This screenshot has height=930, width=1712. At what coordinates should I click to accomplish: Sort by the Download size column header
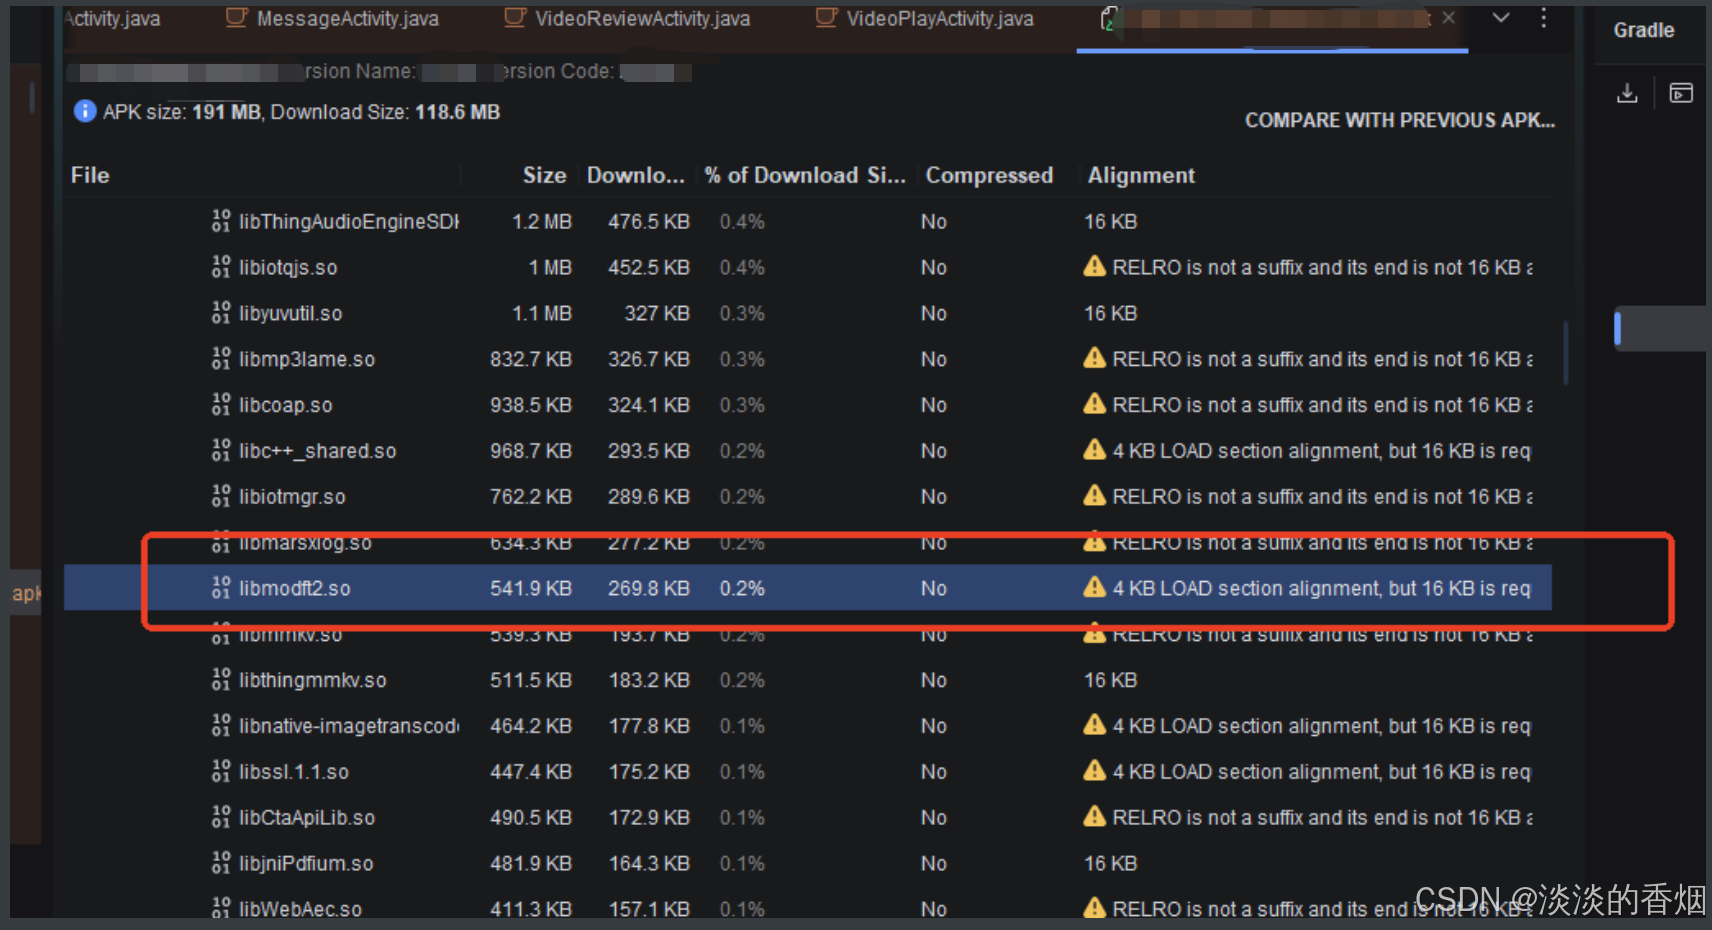(x=635, y=175)
